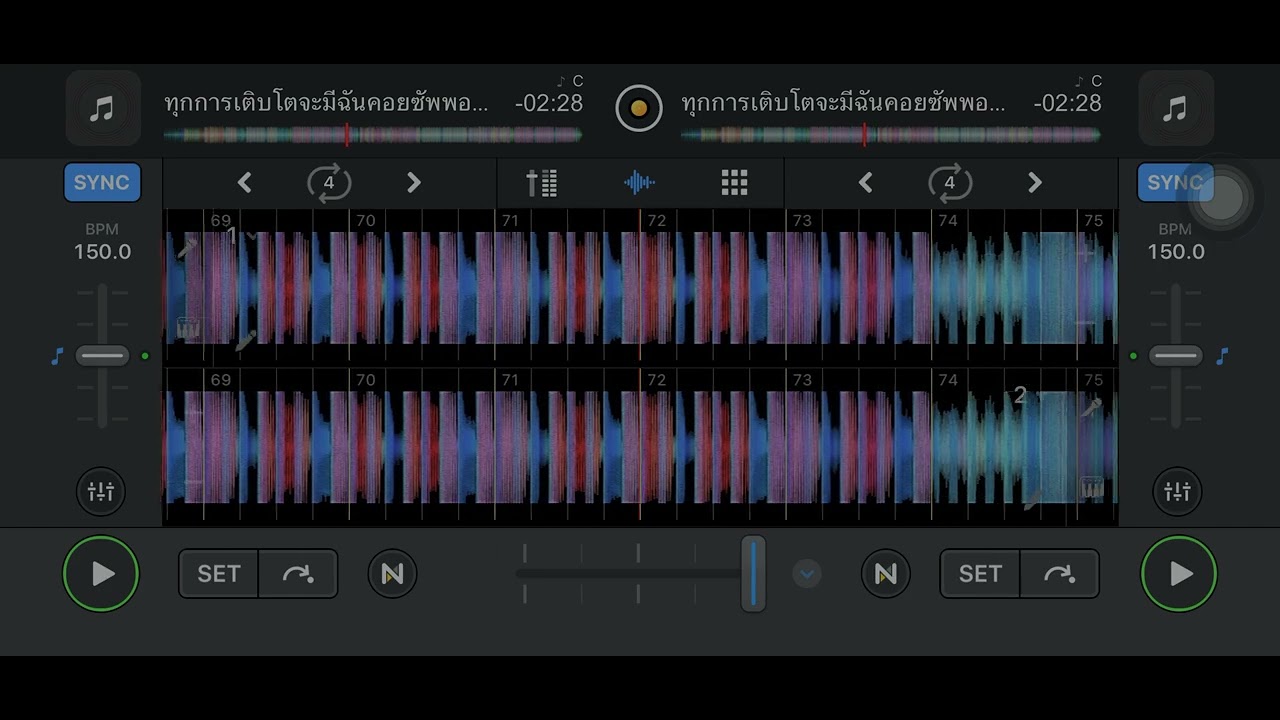Click bar 72 marker on deck 1 waveform
Viewport: 1280px width, 720px height.
(656, 221)
